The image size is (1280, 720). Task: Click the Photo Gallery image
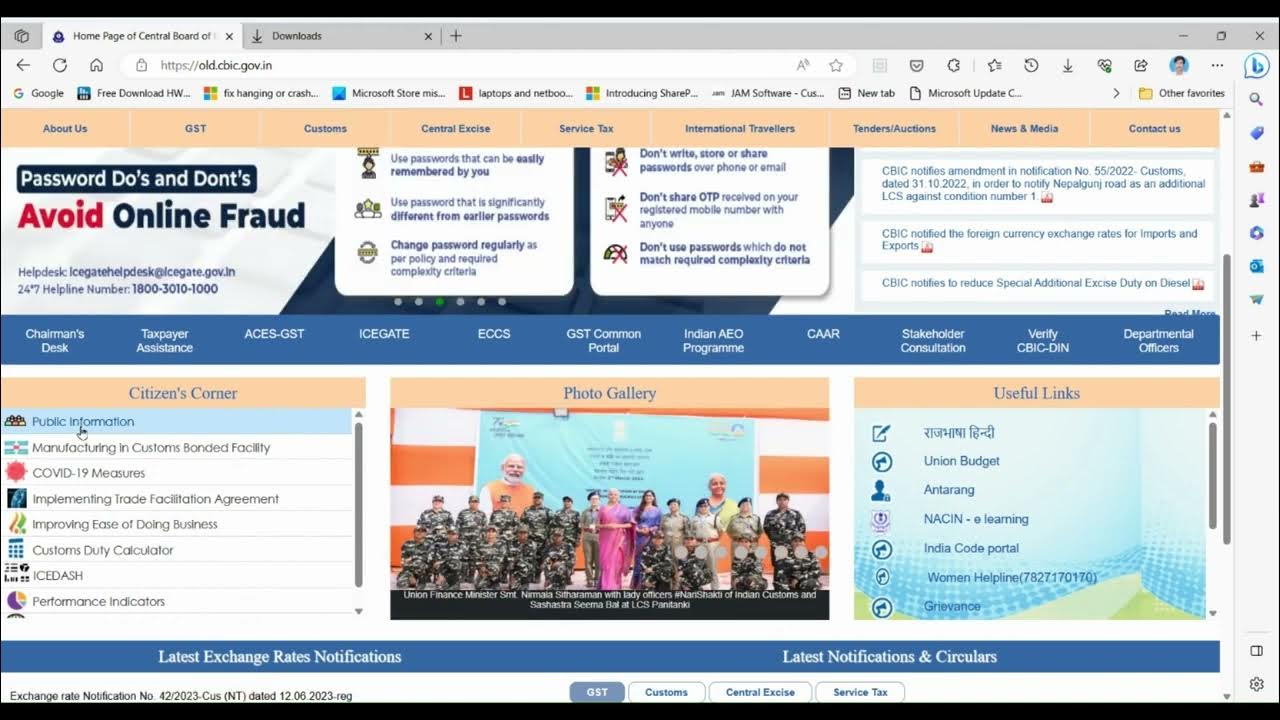[x=610, y=513]
